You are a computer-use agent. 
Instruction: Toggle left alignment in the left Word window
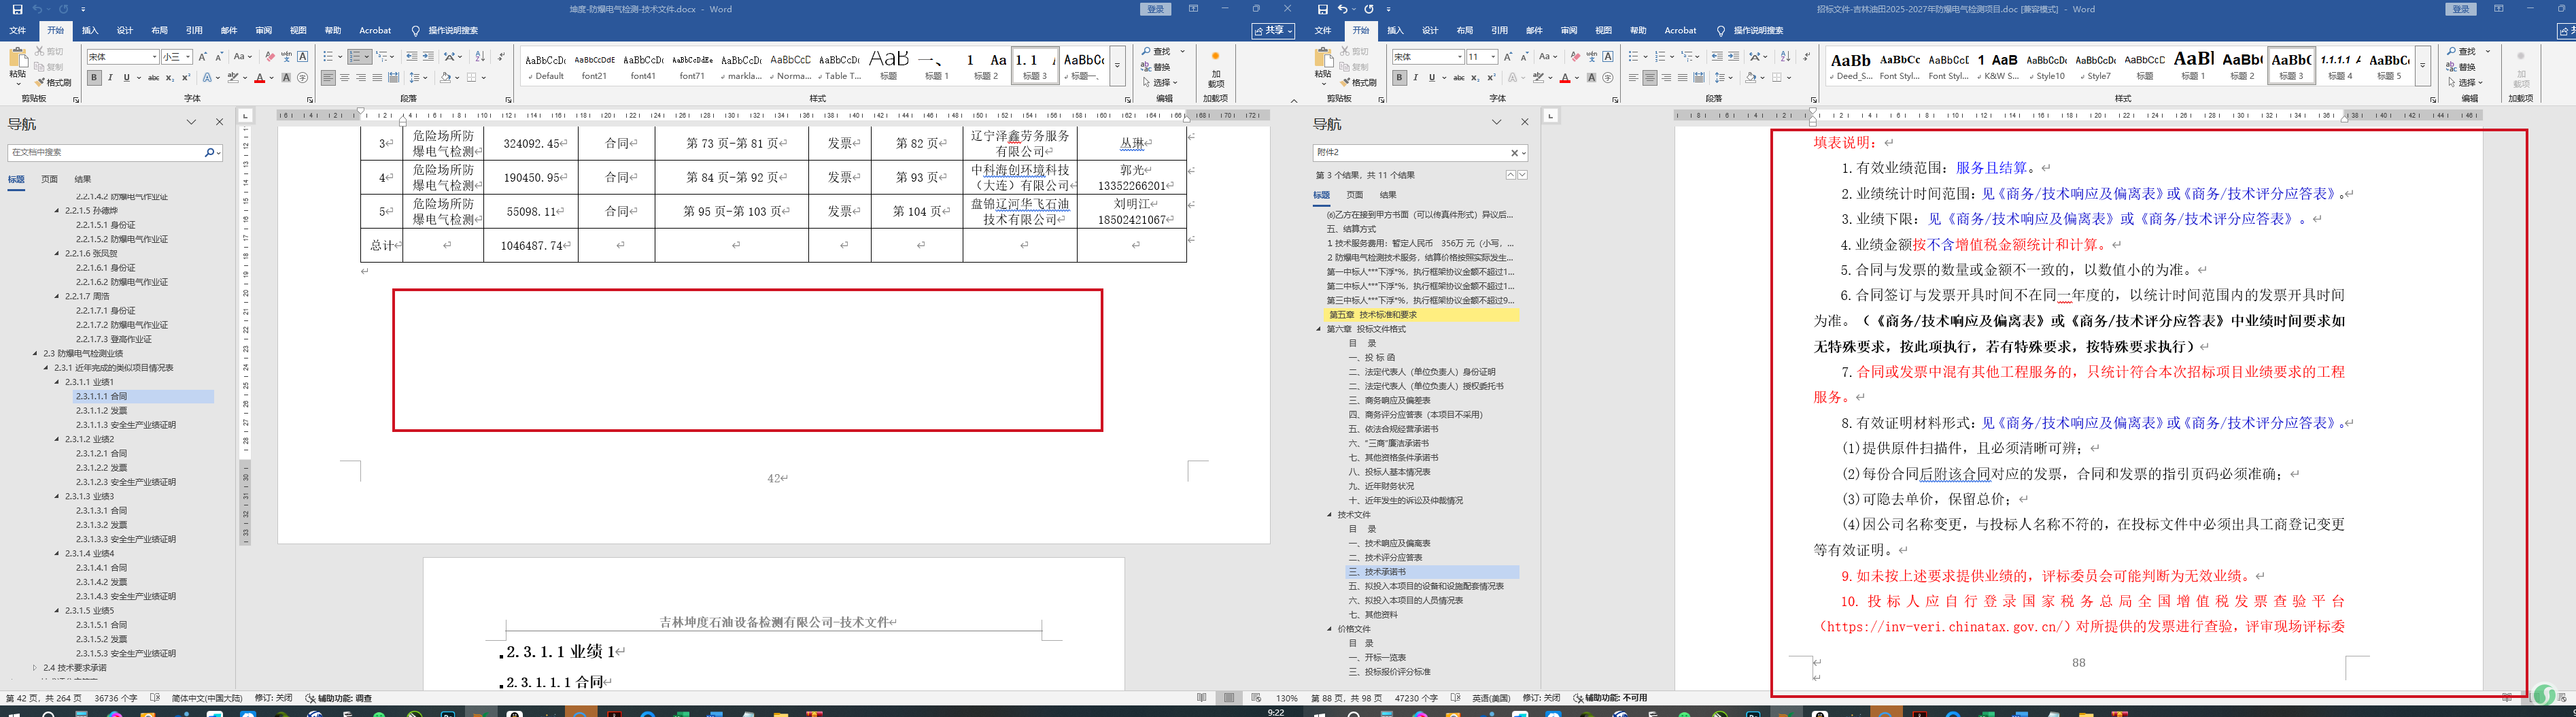tap(328, 77)
